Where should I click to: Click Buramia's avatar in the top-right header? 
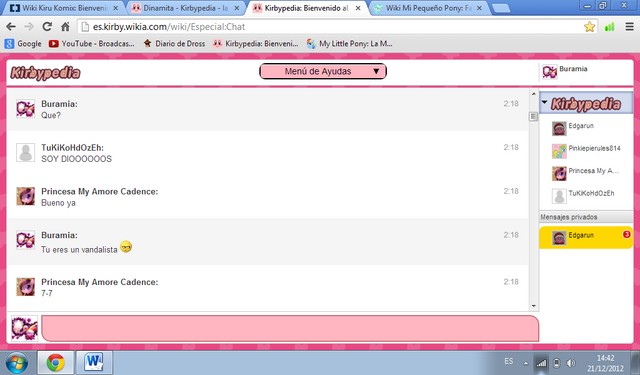pos(549,72)
